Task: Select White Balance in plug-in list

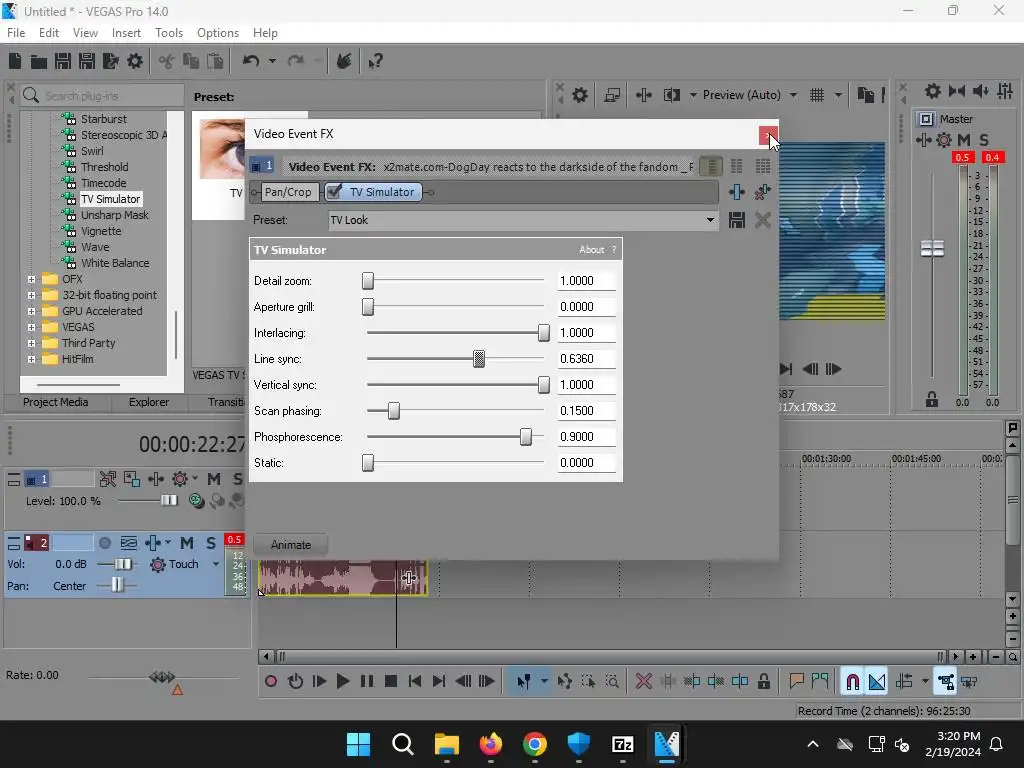Action: tap(115, 263)
